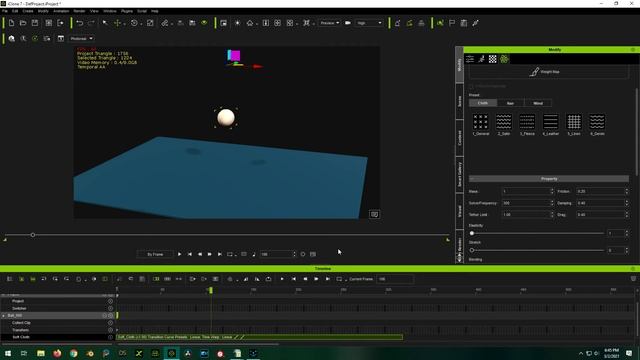Click the Undo arrow icon
Viewport: 640px width, 360px height.
tap(80, 23)
